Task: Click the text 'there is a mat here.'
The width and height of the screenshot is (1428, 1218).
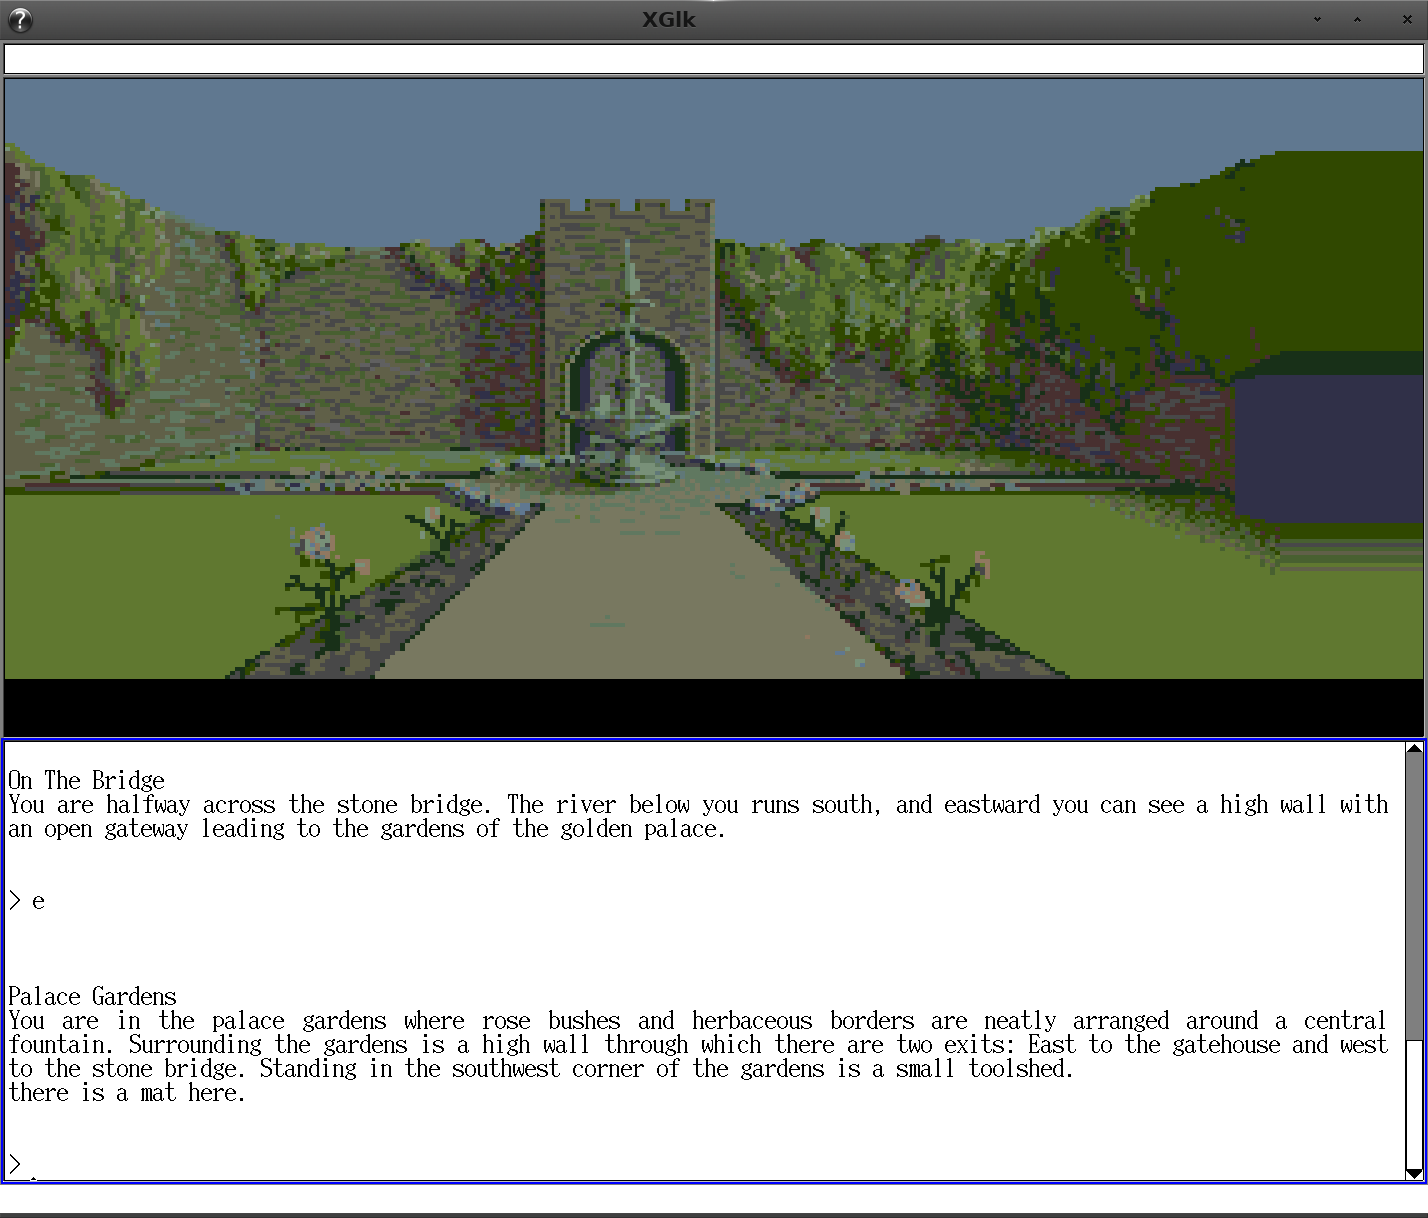Action: (x=127, y=1093)
